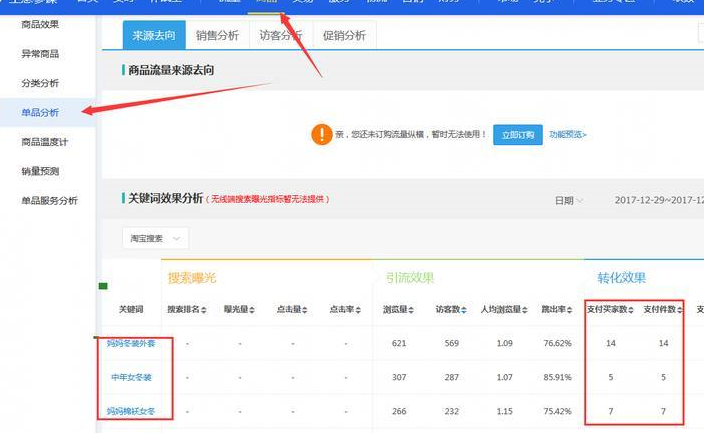Click 支付件数 value 7 for 妈妈棉袄女冬
Screen dimensions: 704x433
(x=664, y=411)
